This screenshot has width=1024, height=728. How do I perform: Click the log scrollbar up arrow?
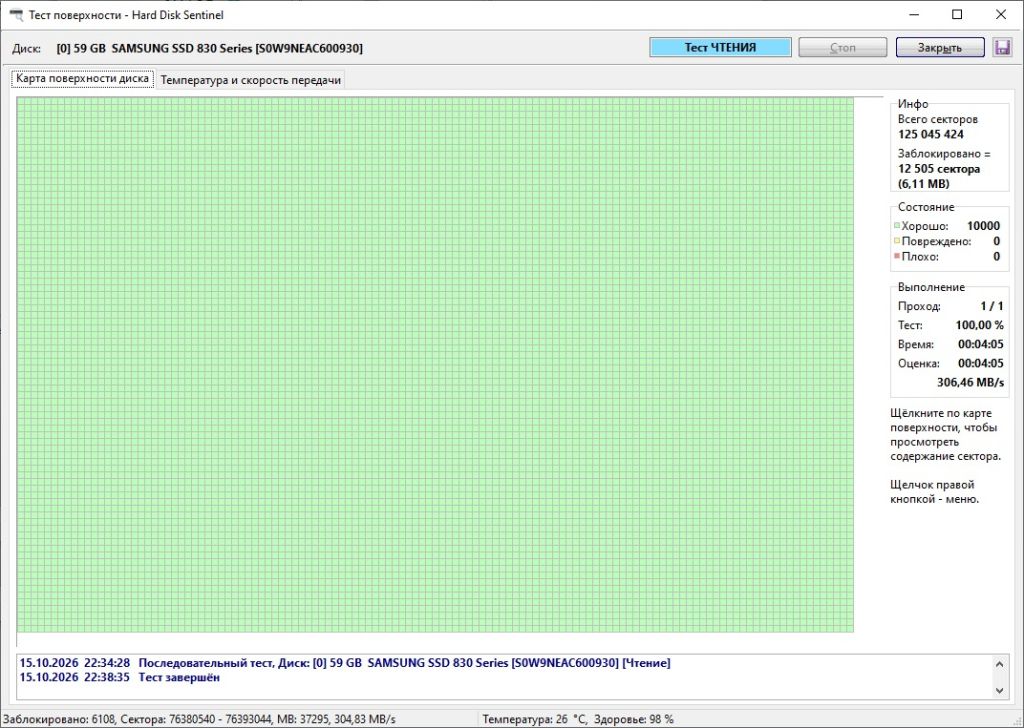click(999, 665)
